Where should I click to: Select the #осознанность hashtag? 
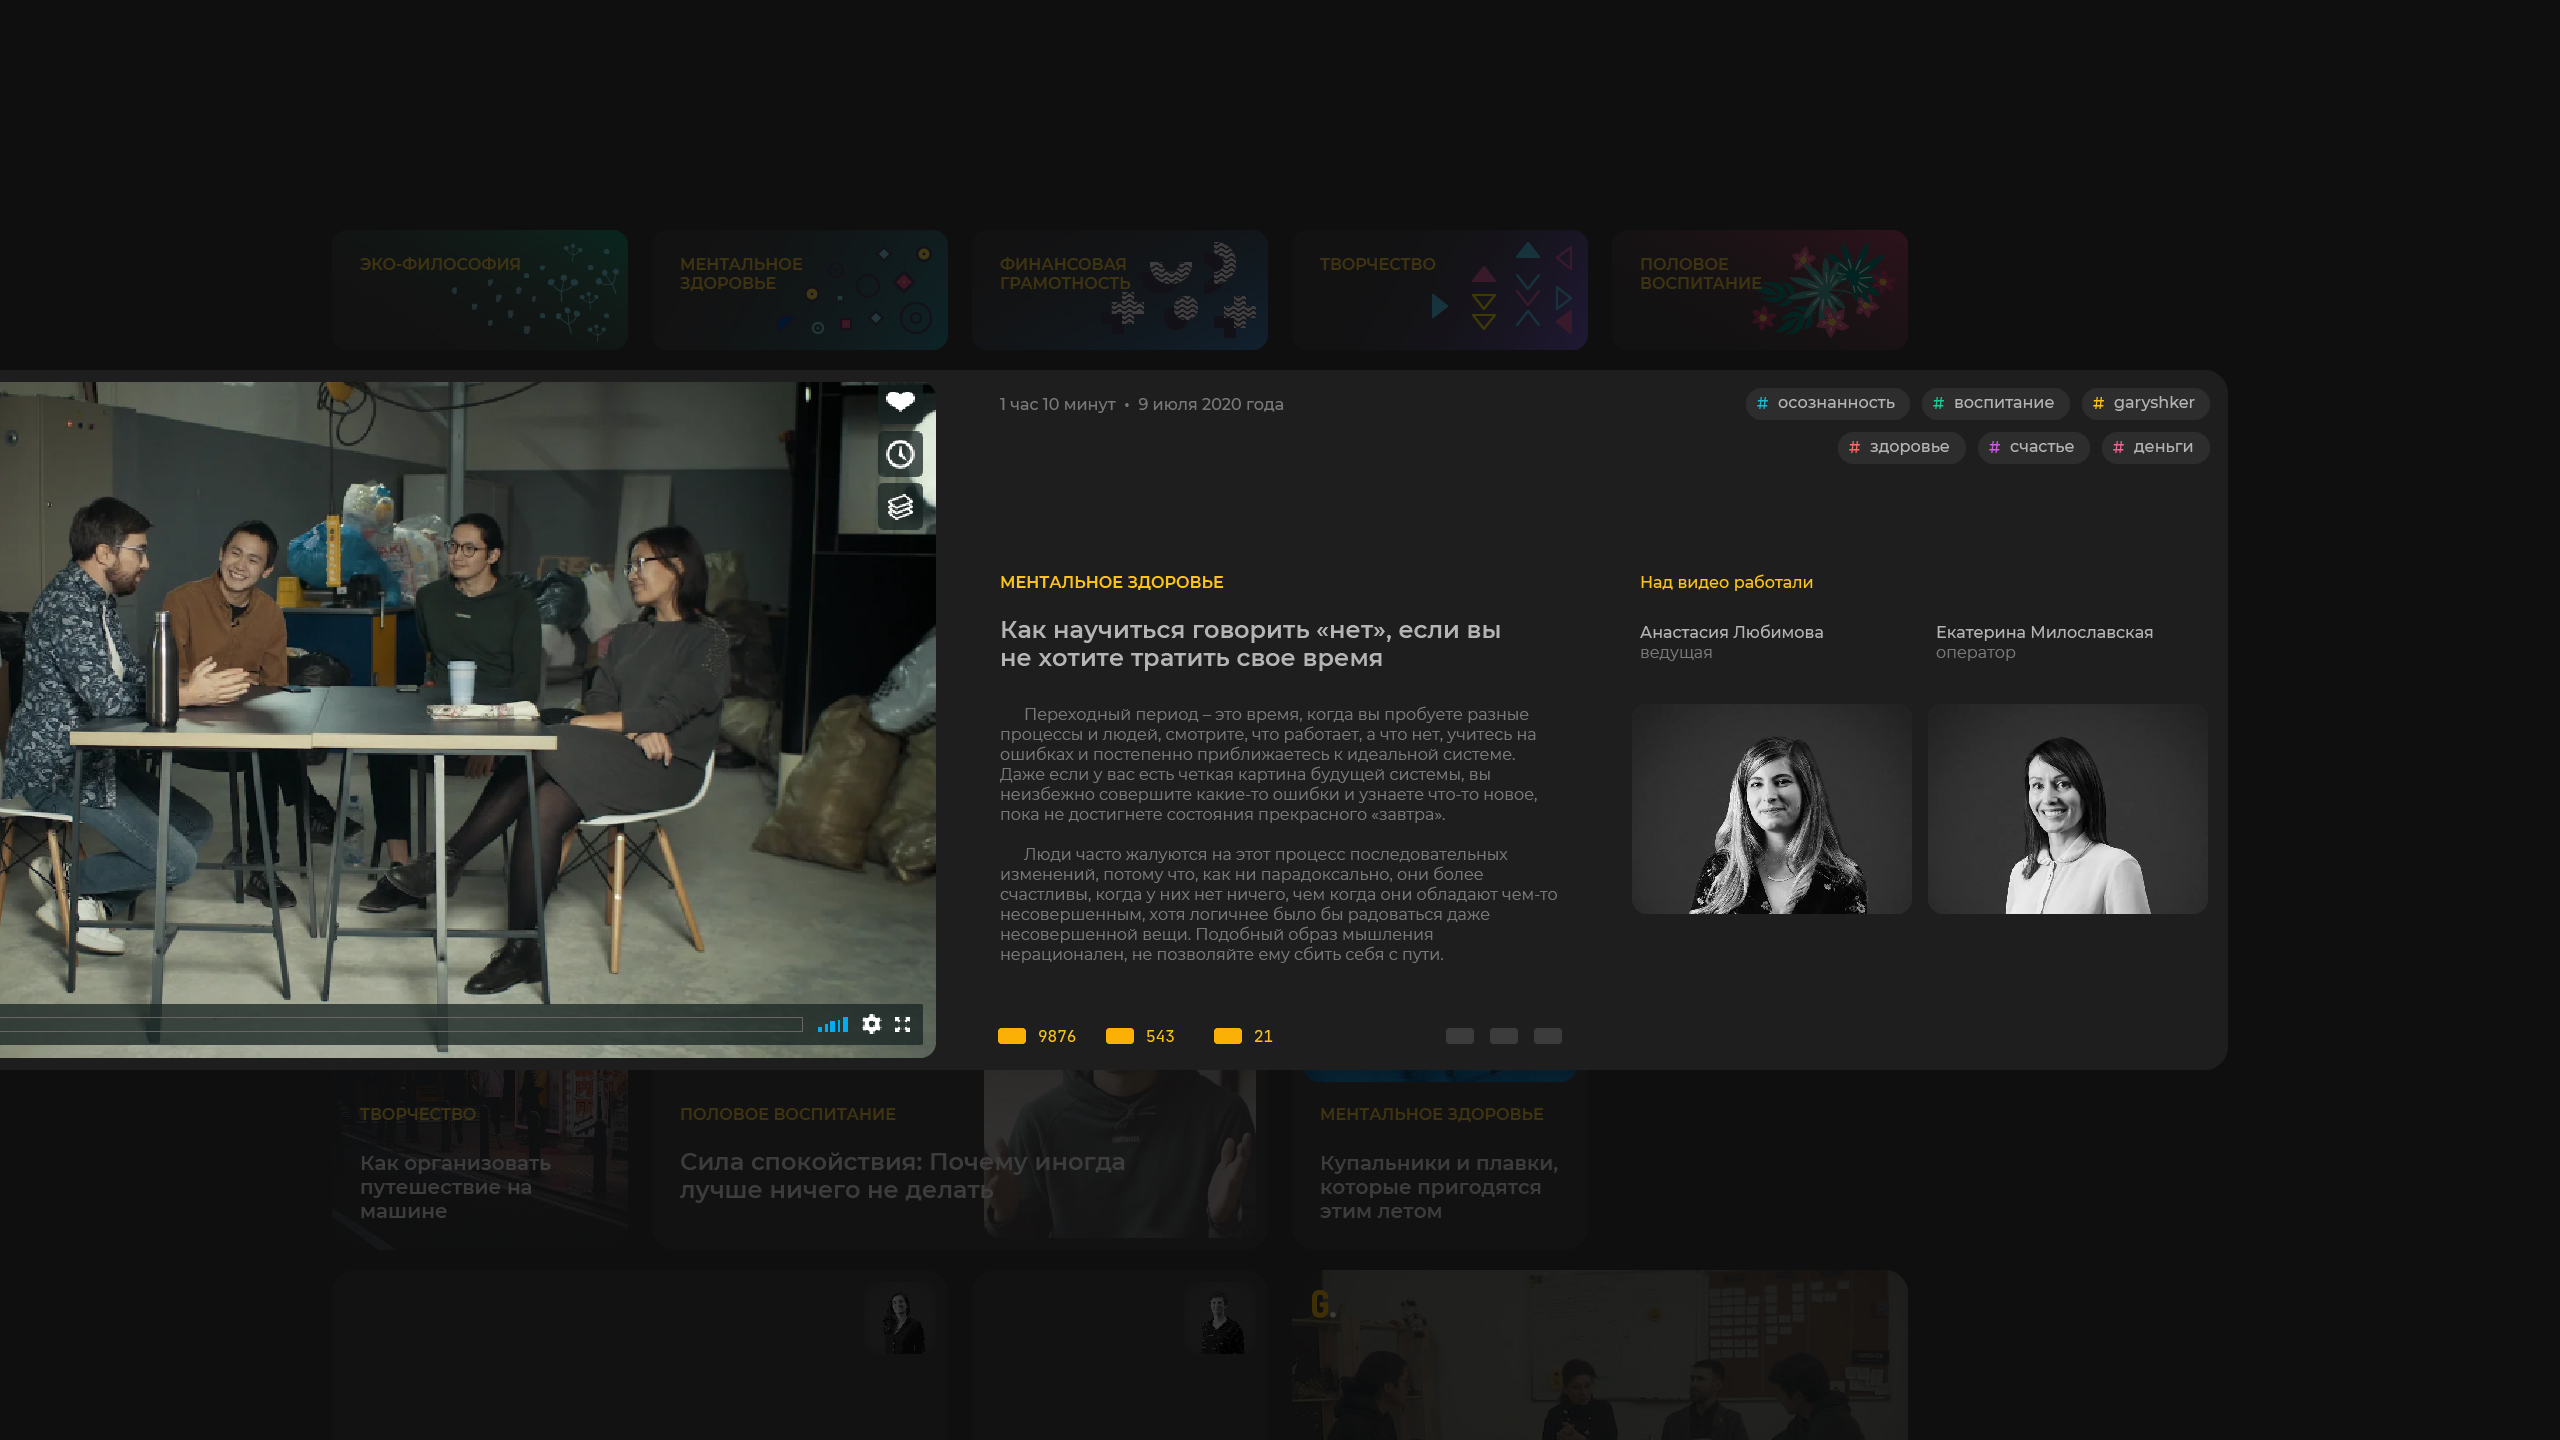1827,403
